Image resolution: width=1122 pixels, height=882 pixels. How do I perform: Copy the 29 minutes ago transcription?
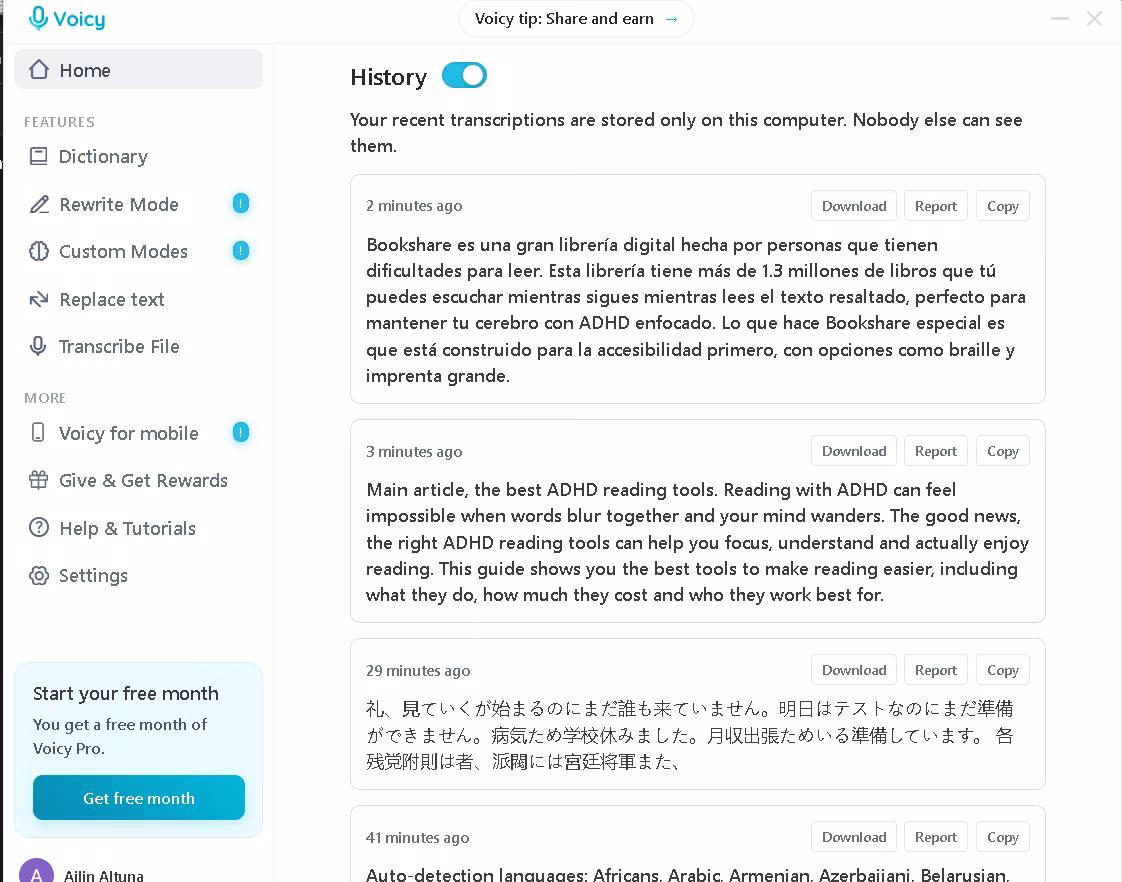[x=1003, y=670]
